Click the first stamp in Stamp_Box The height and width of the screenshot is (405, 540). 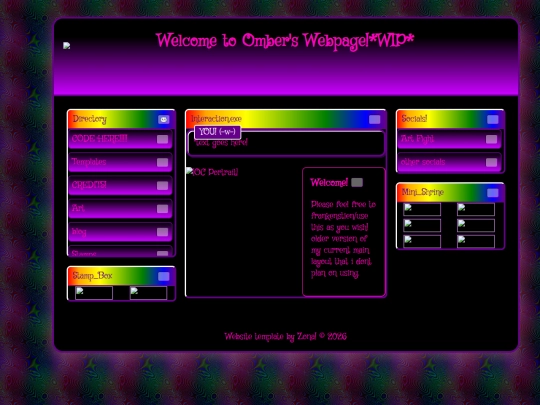pos(94,293)
